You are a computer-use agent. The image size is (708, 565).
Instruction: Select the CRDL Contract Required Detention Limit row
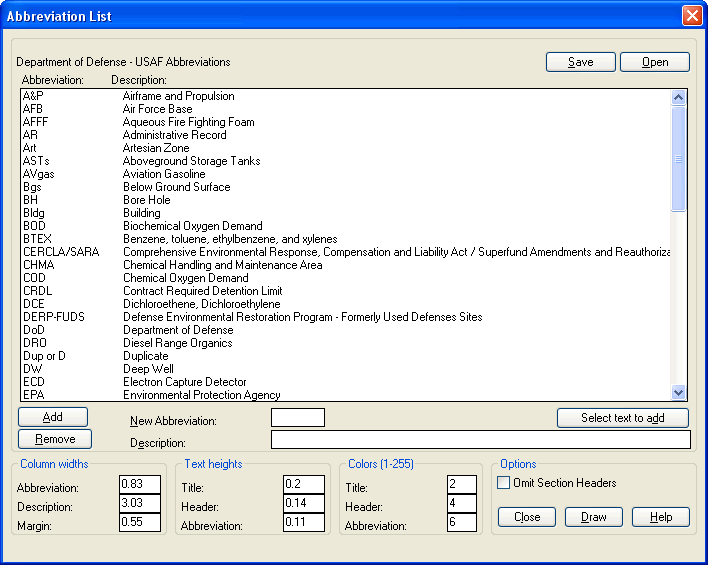point(346,291)
